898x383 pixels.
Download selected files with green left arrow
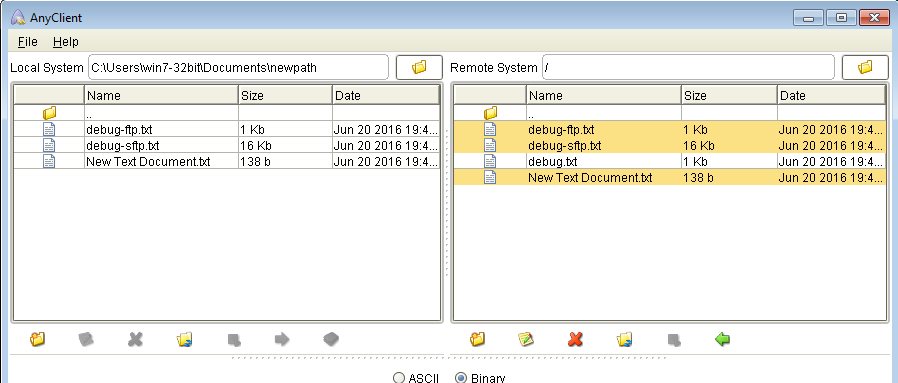[x=723, y=339]
